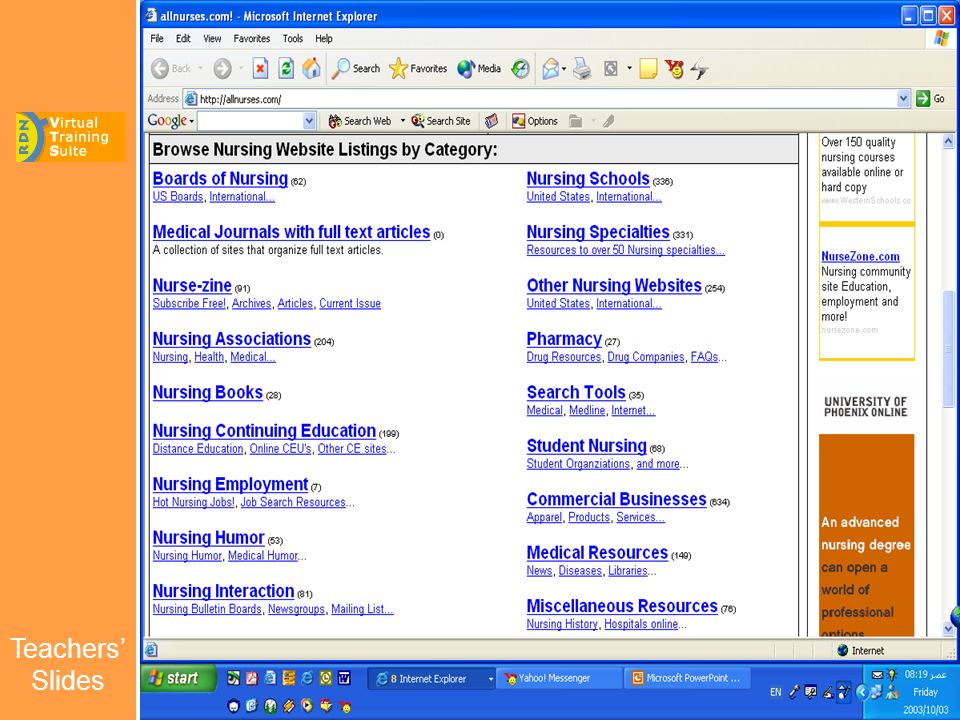
Task: Open the Pharmacy category link
Action: click(564, 339)
